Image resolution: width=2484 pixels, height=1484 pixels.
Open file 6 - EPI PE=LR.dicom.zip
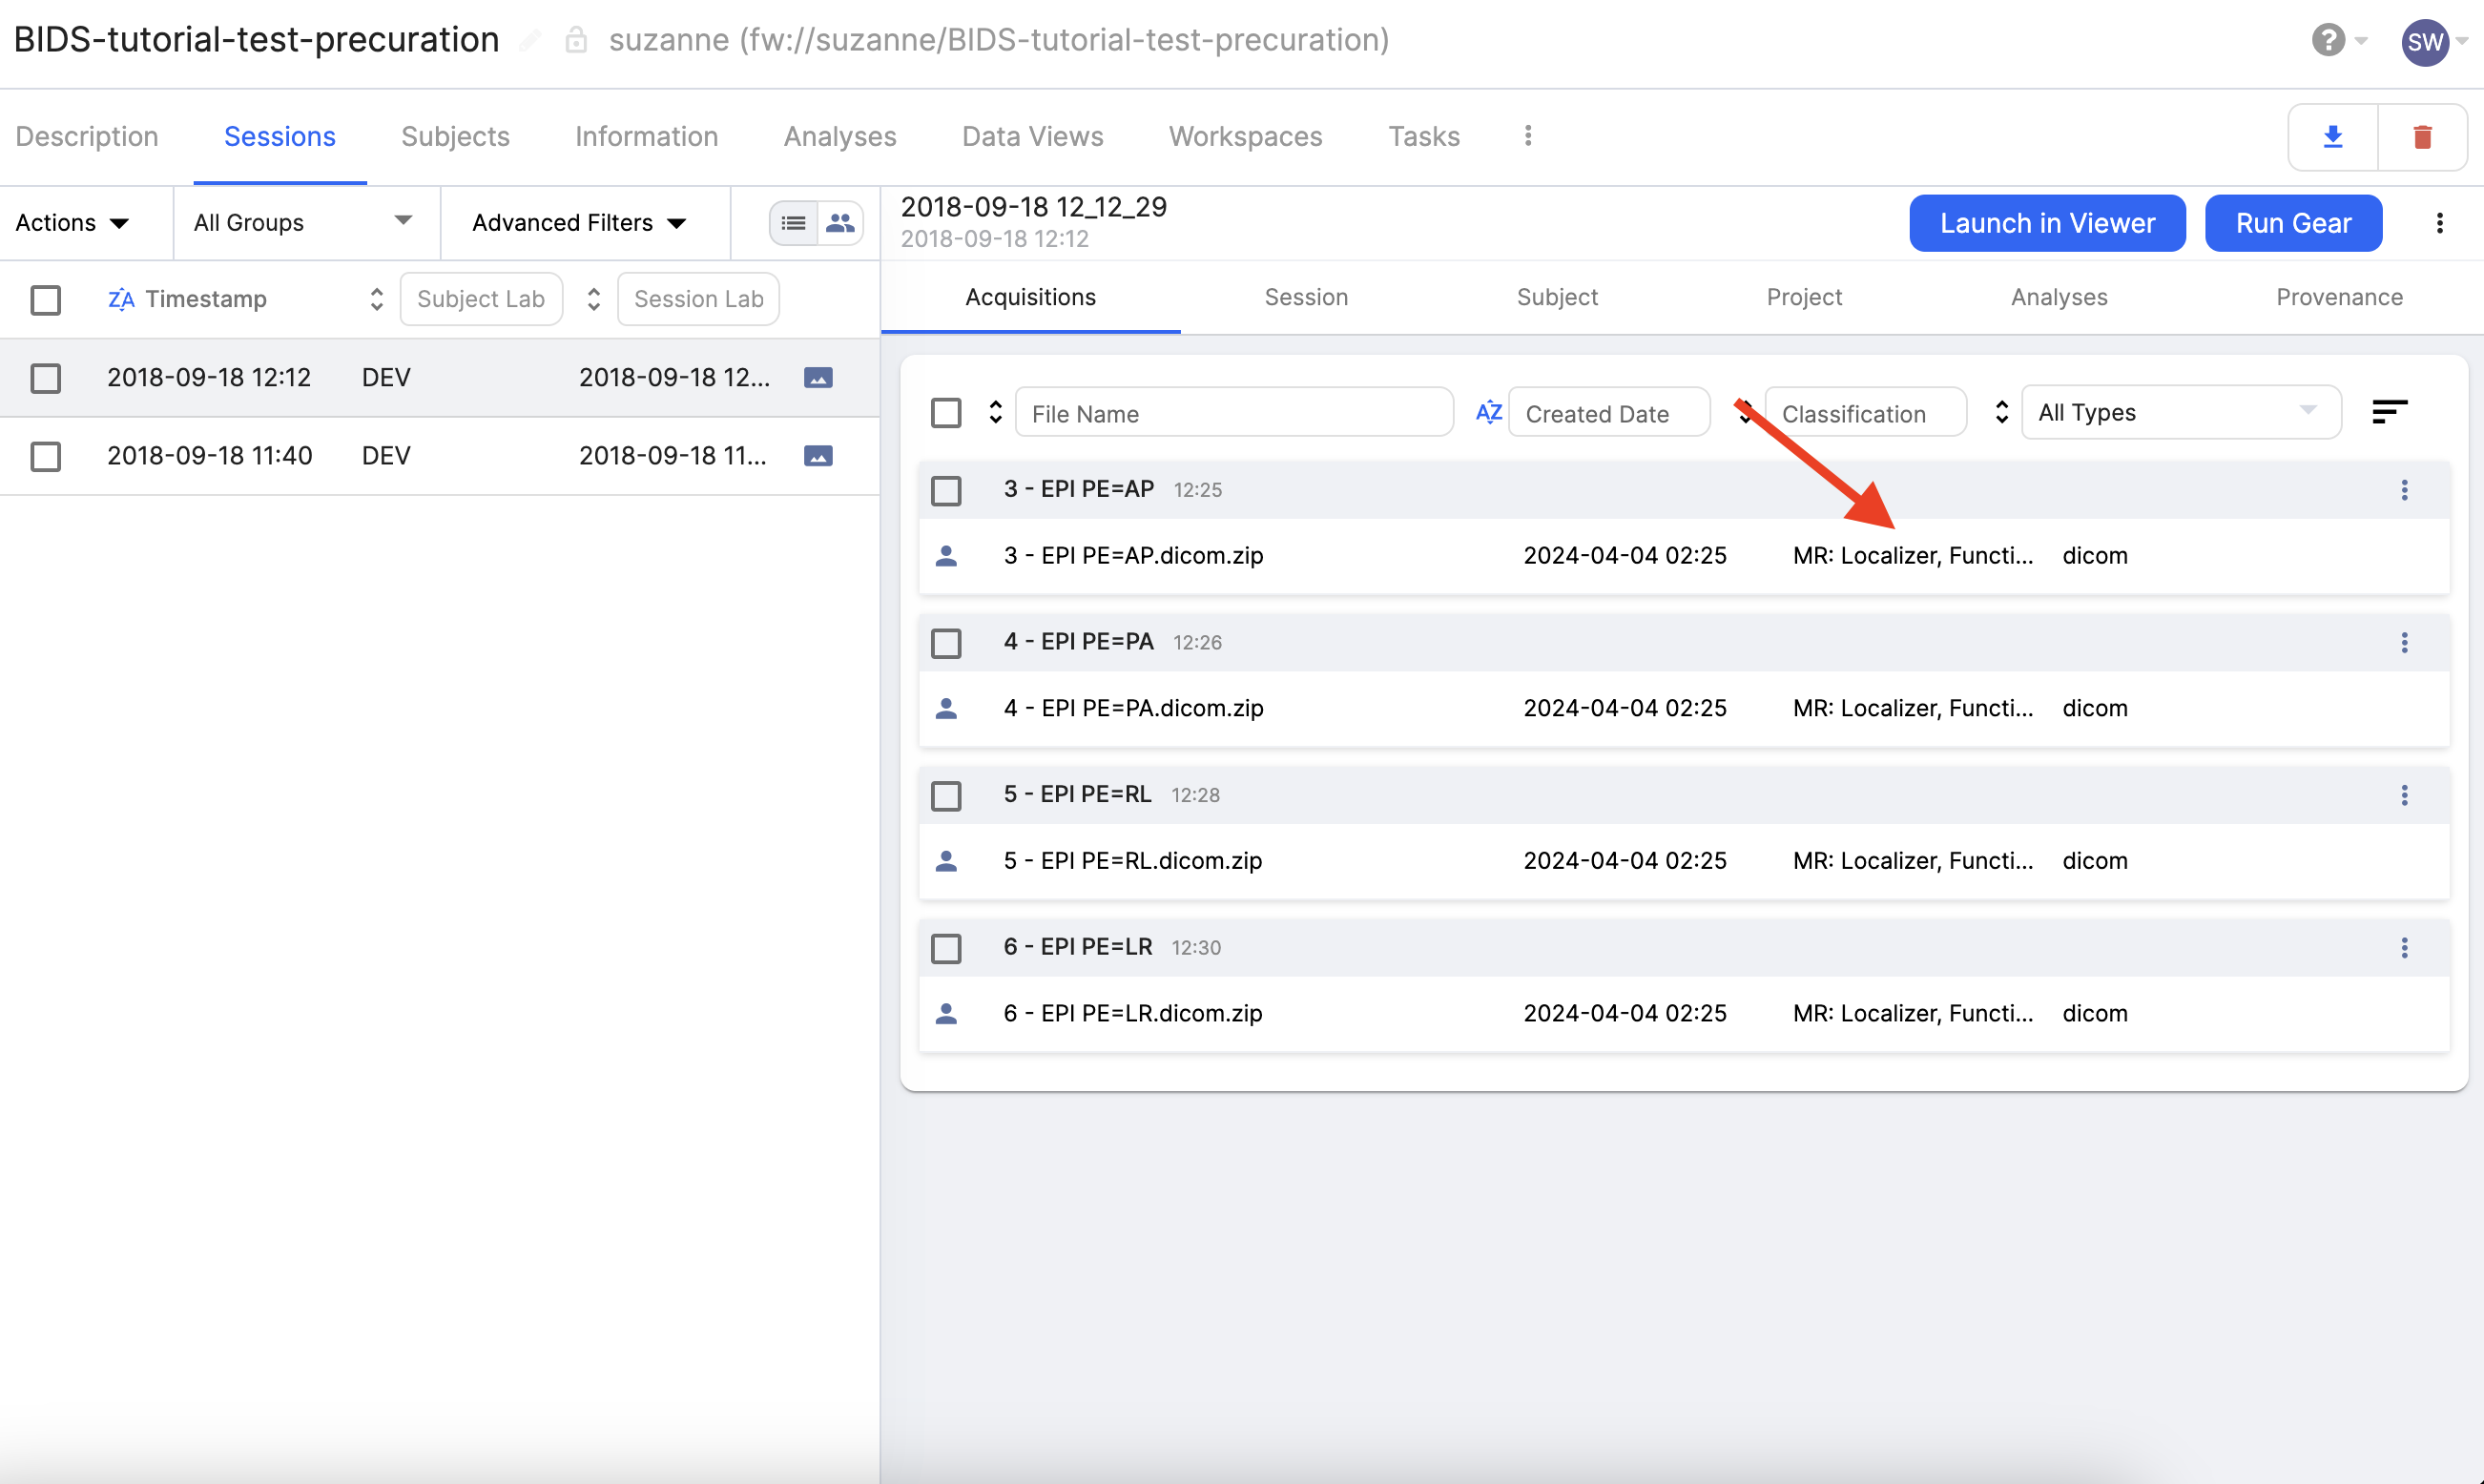1133,1014
